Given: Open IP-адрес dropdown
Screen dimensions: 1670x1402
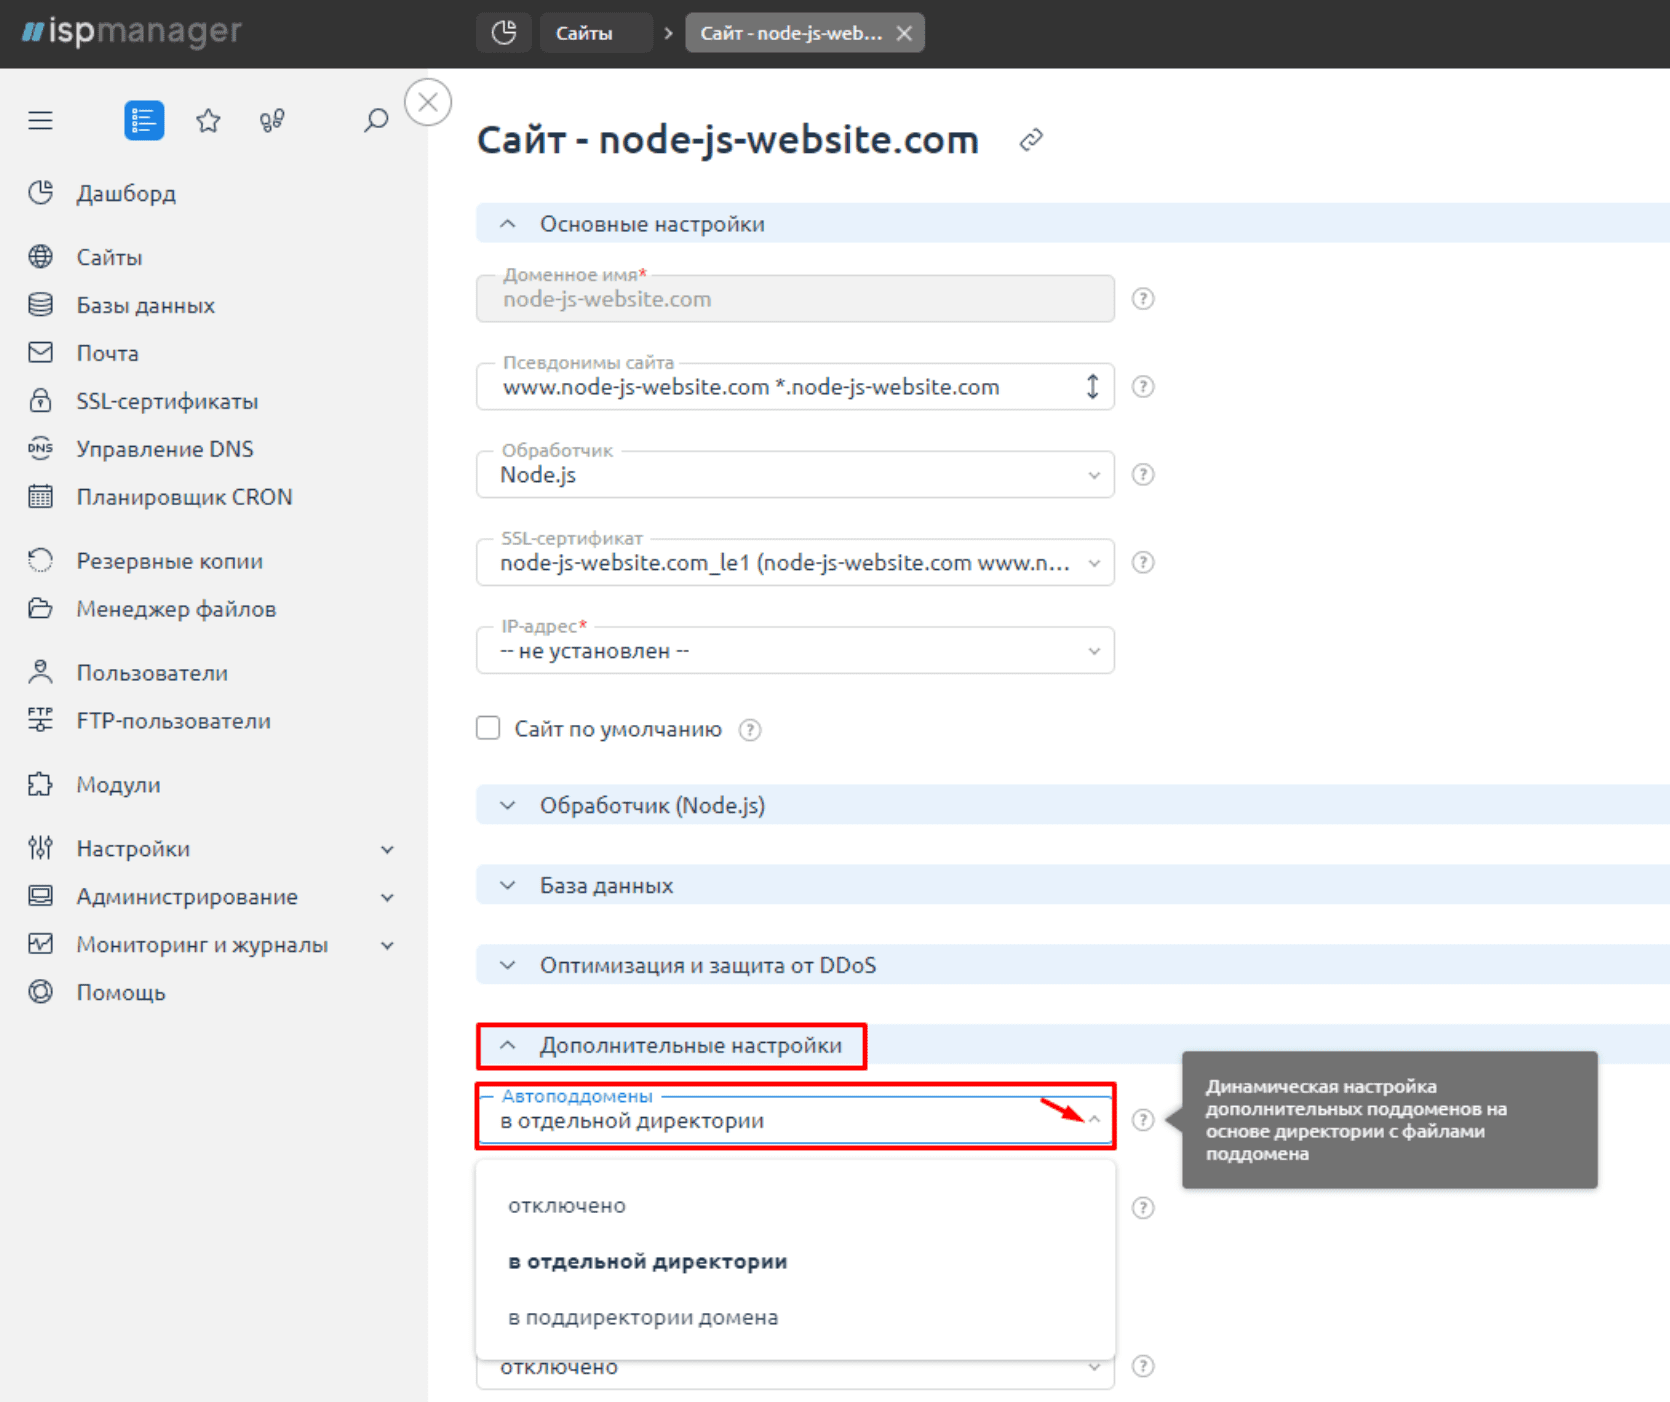Looking at the screenshot, I should (795, 651).
